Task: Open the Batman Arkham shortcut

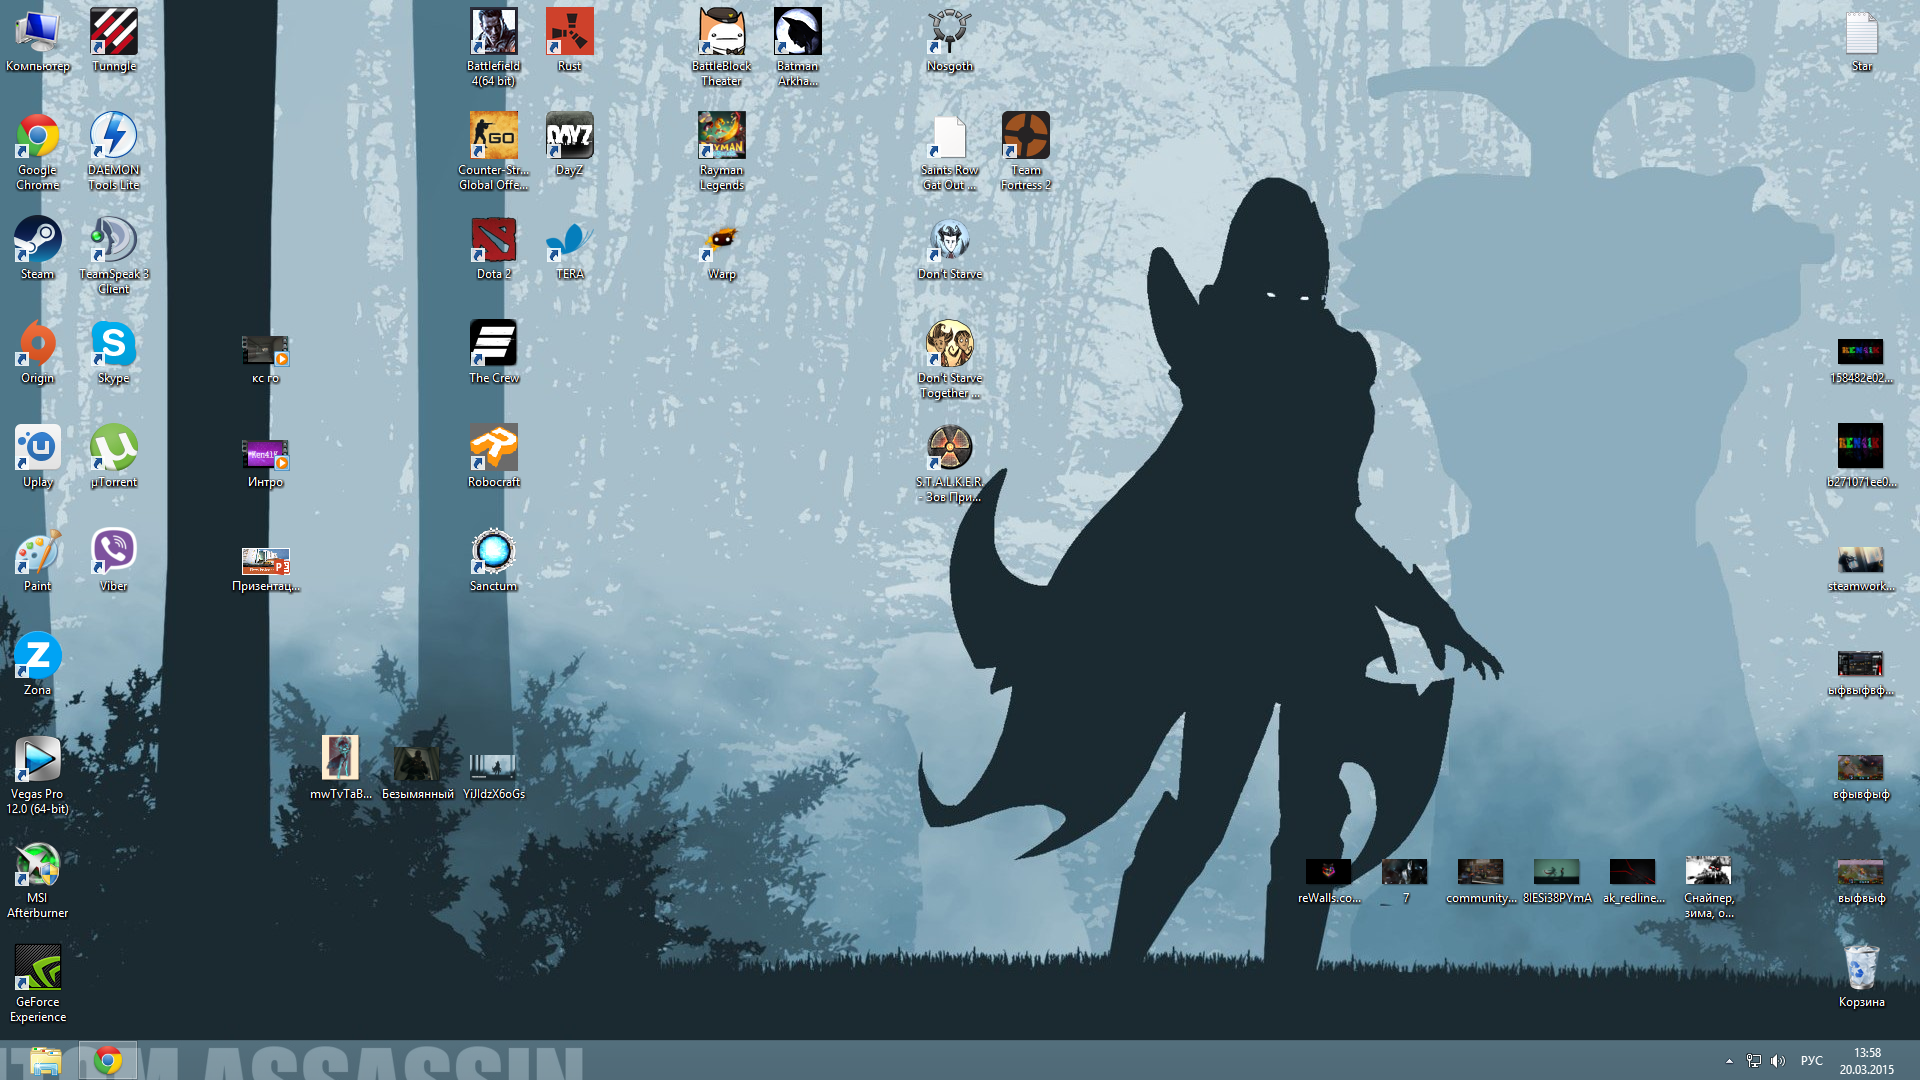Action: [798, 47]
